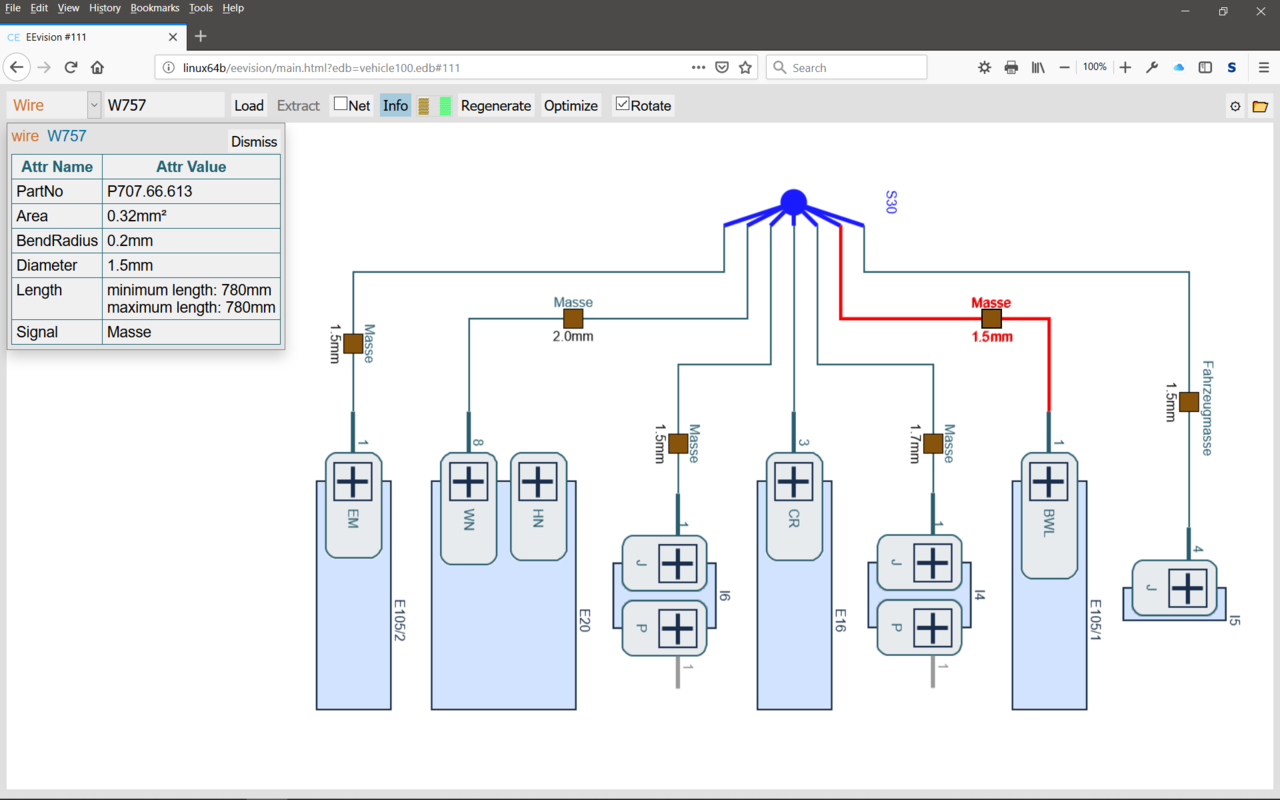
Task: Toggle the Info button off
Action: tap(395, 105)
